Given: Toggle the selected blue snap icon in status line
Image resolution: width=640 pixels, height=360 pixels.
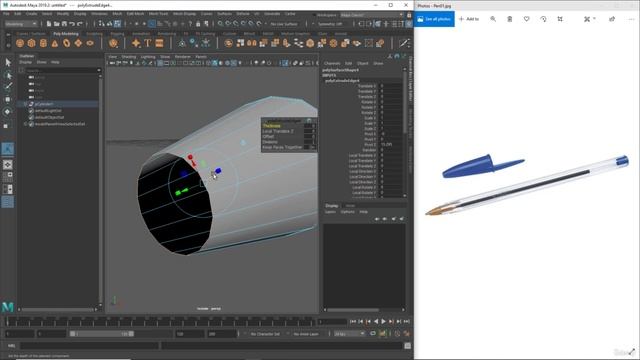Looking at the screenshot, I should (x=151, y=24).
